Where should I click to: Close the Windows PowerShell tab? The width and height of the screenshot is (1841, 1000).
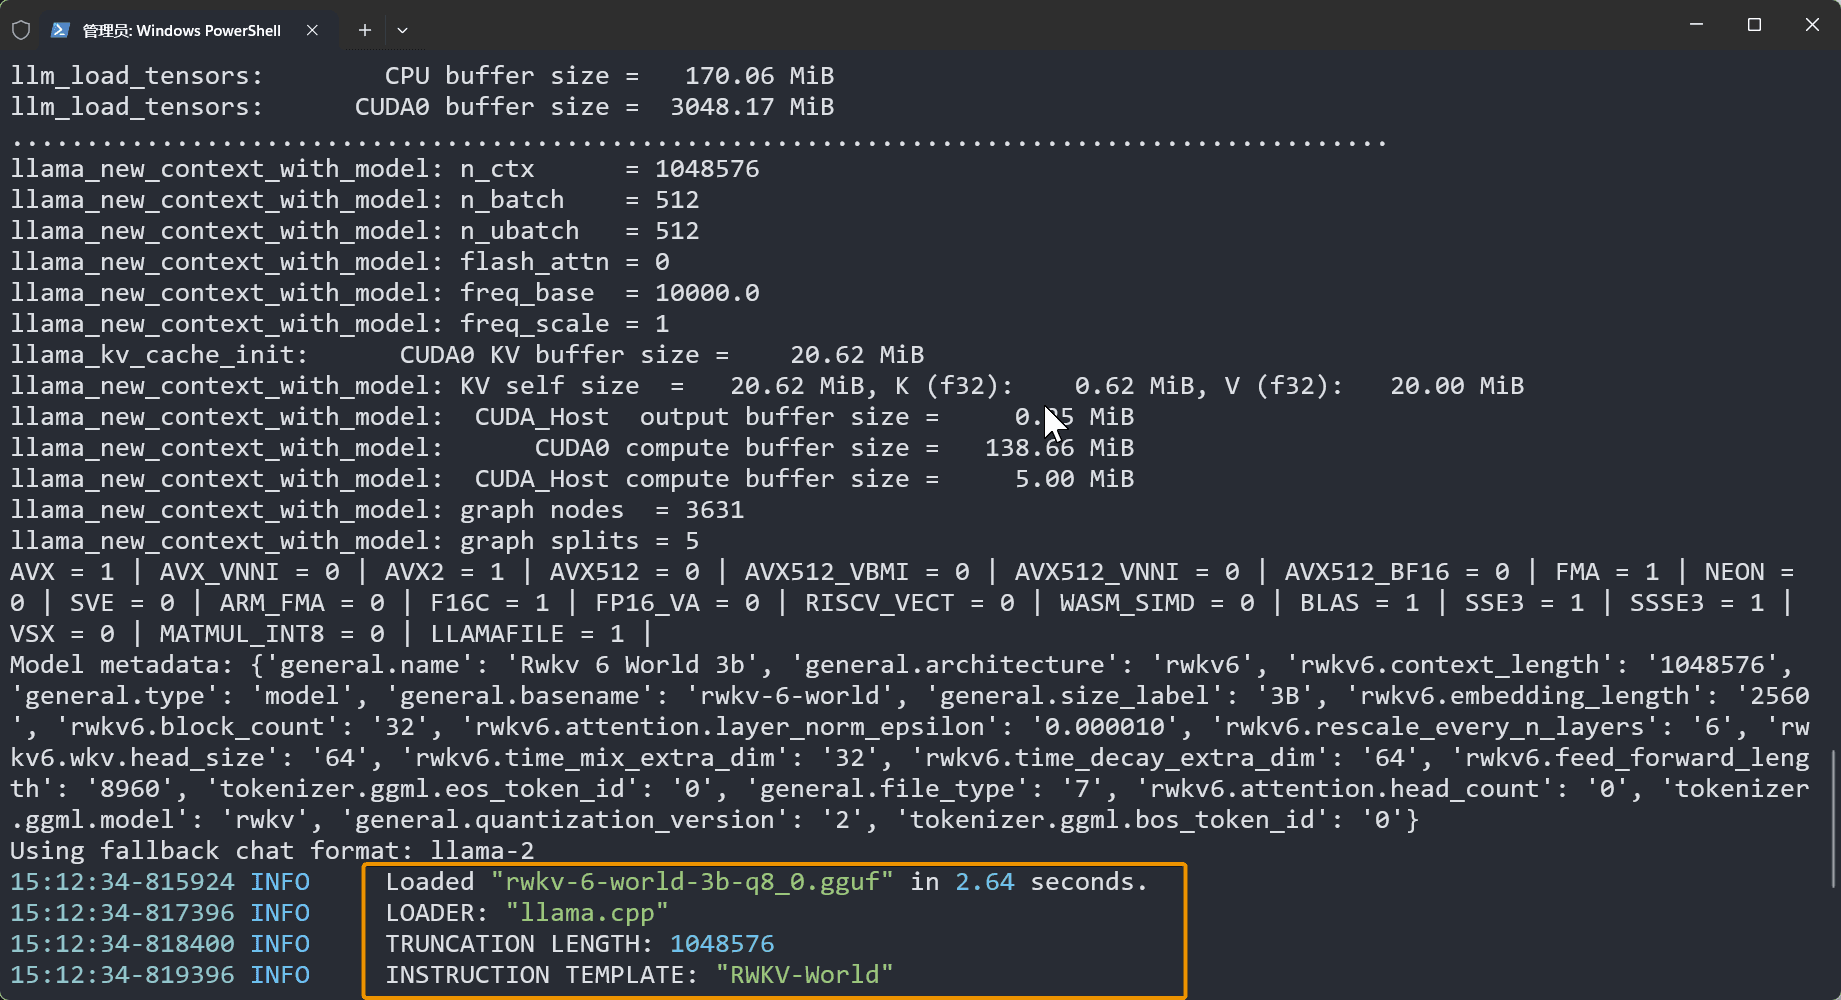click(311, 30)
